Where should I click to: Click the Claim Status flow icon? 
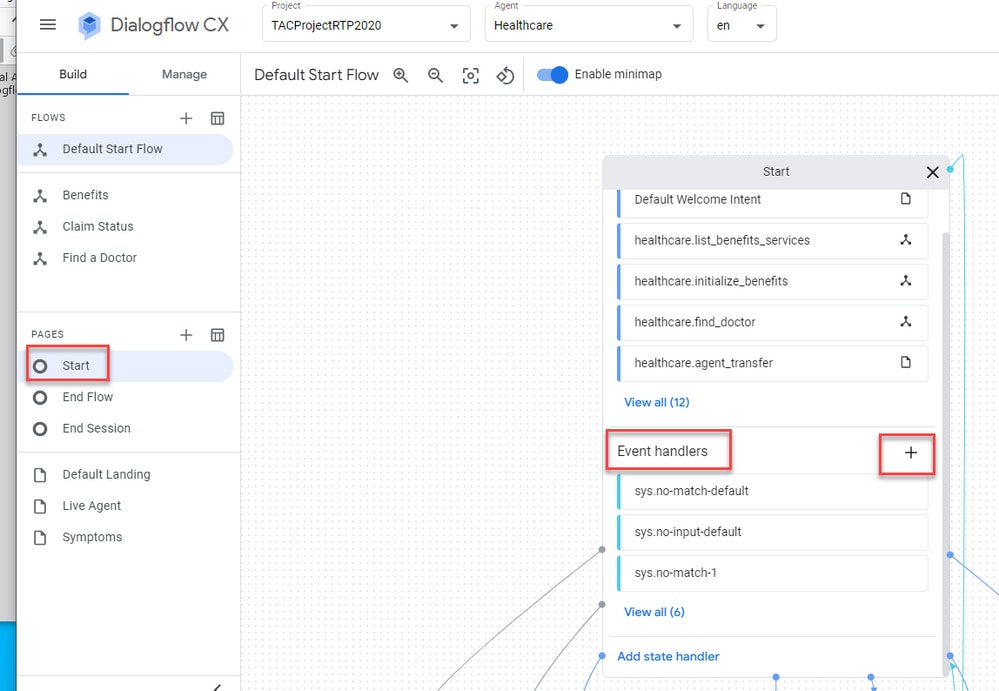40,227
